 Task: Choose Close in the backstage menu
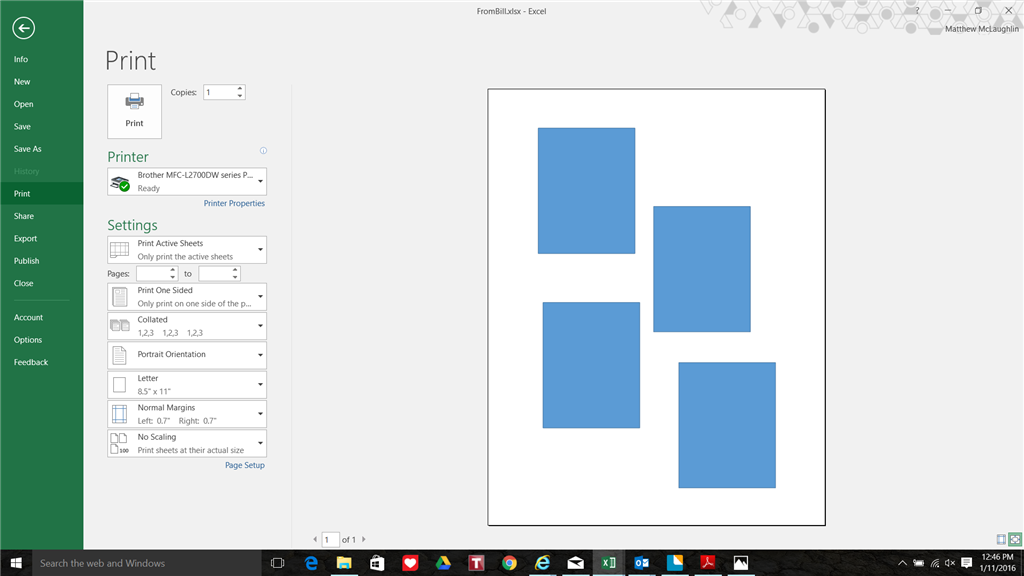42,283
